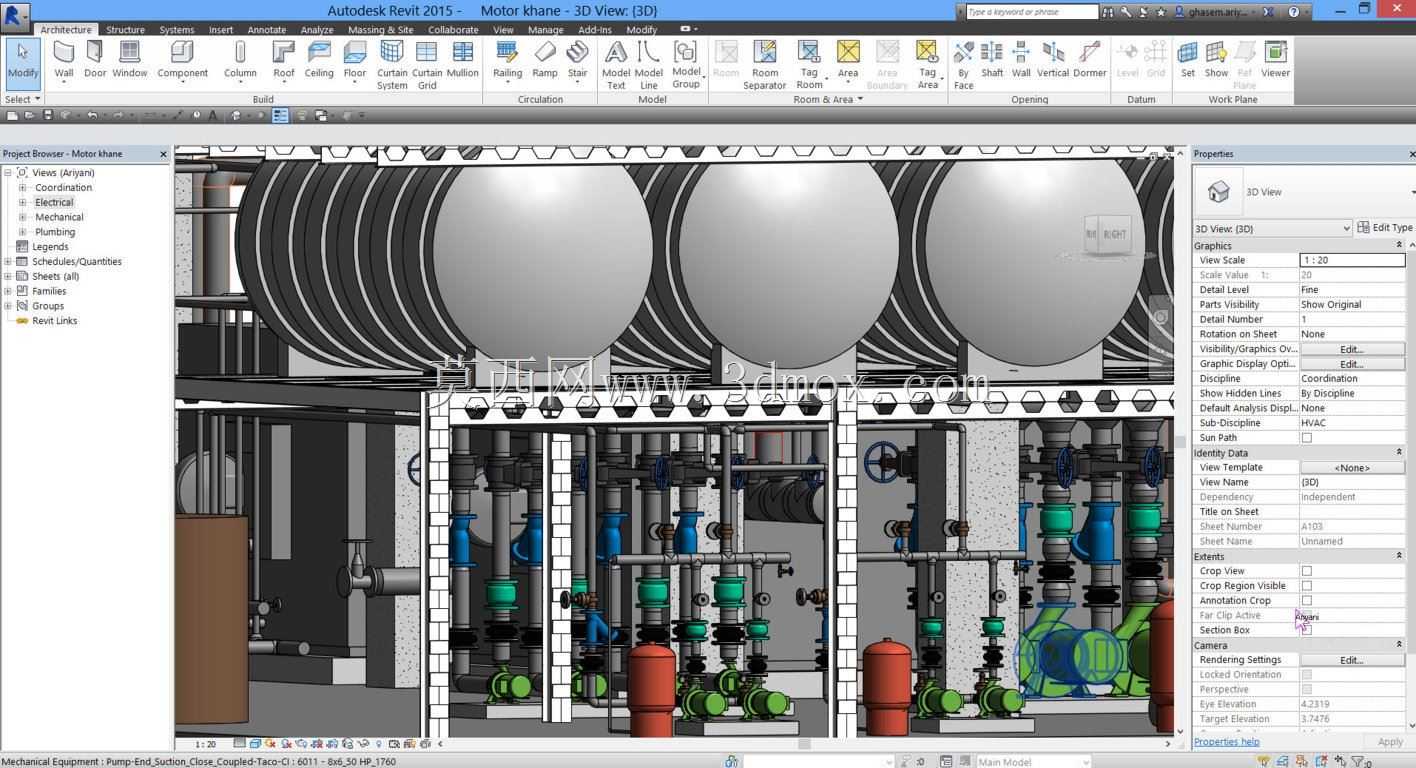This screenshot has height=768, width=1416.
Task: Select the Vertical opening tool
Action: (1053, 60)
